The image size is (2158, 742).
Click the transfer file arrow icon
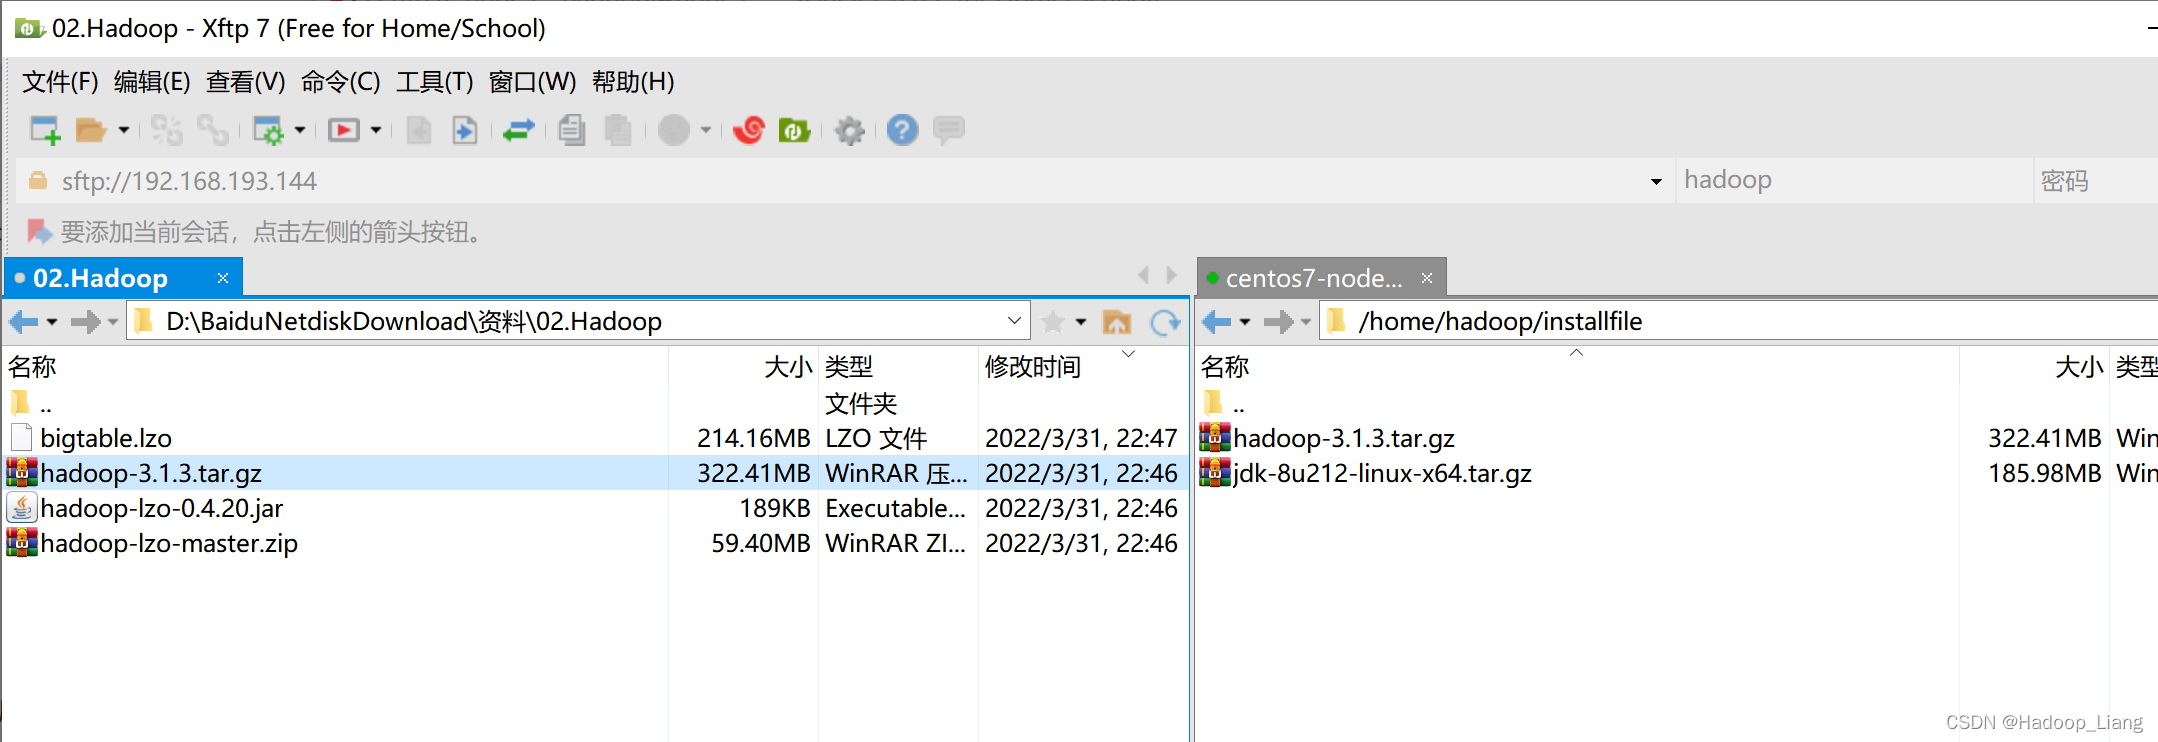[465, 130]
